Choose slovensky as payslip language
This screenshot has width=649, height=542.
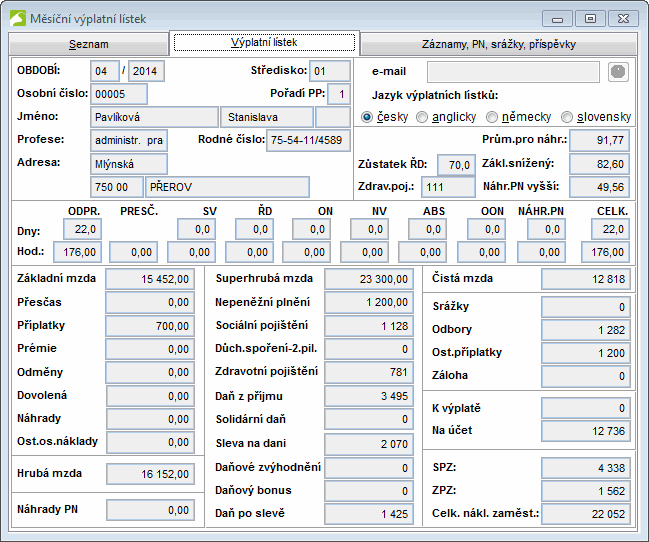pos(568,117)
